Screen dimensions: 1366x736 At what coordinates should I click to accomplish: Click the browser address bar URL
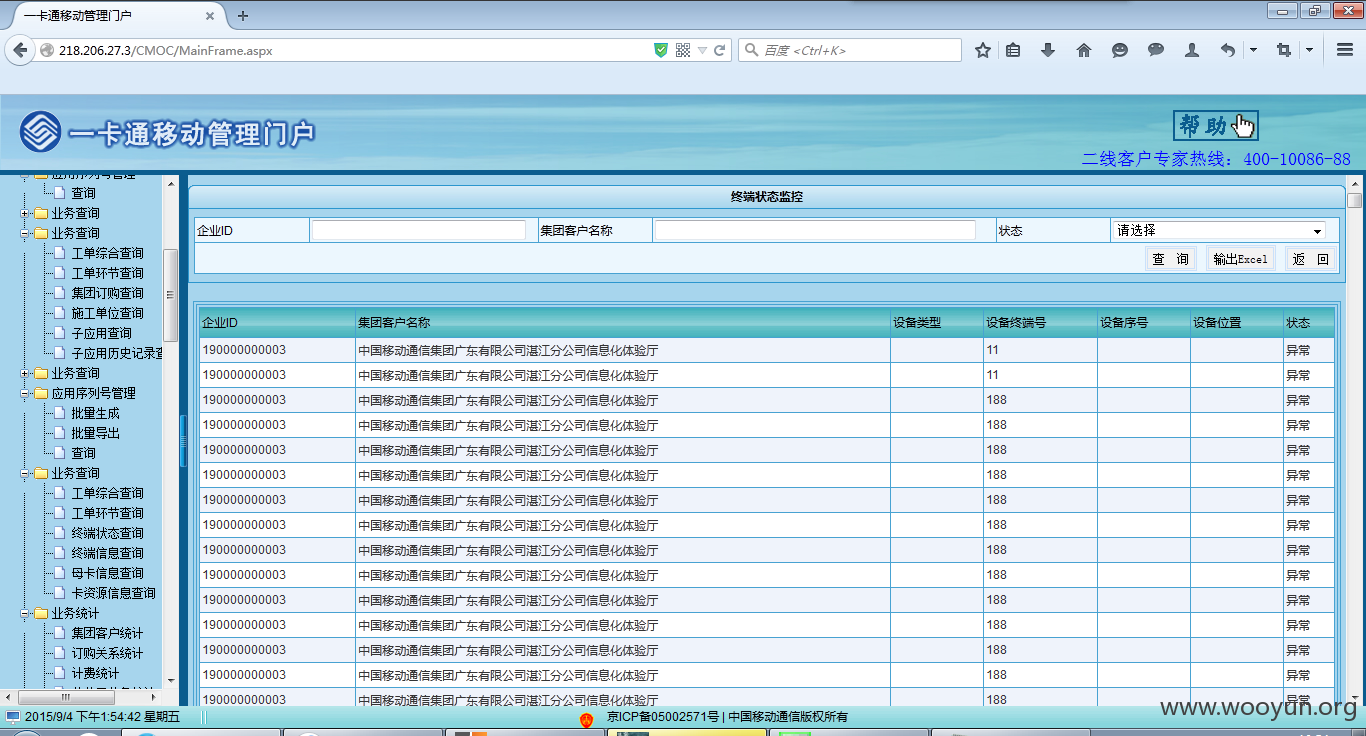pyautogui.click(x=166, y=50)
